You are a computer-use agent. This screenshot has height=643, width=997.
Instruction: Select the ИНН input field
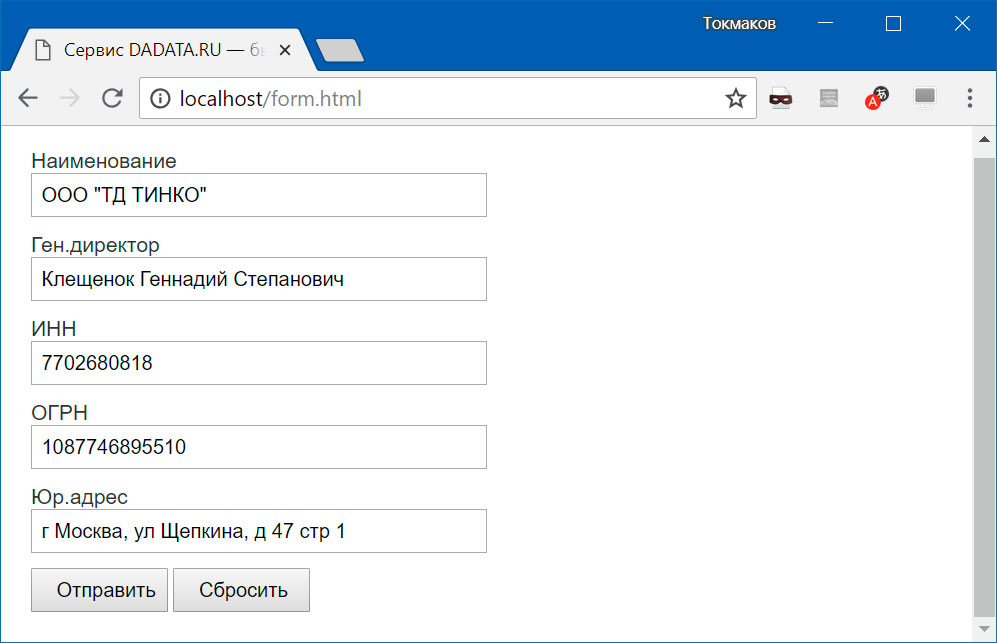tap(259, 363)
